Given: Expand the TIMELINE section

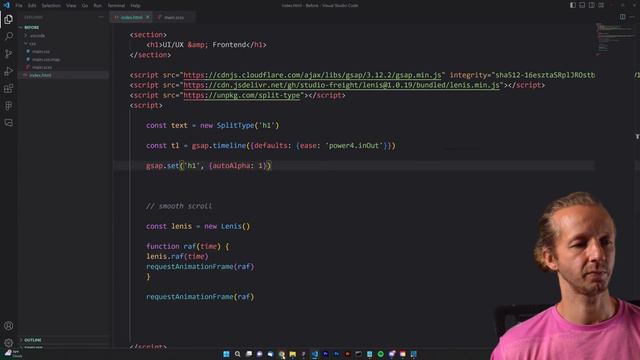Looking at the screenshot, I should [x=33, y=347].
